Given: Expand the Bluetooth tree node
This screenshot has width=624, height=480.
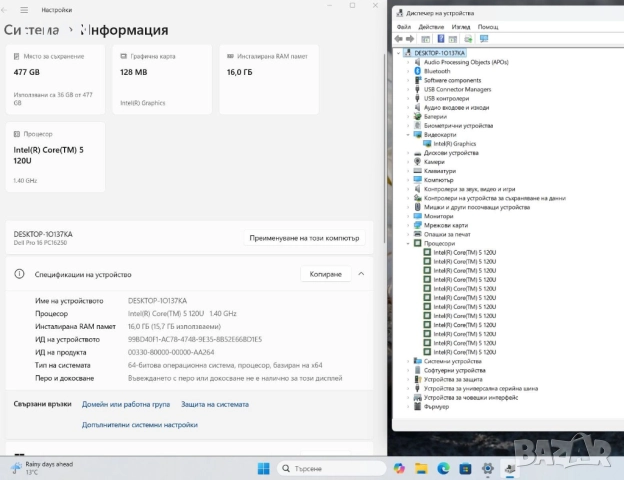Looking at the screenshot, I should [408, 71].
